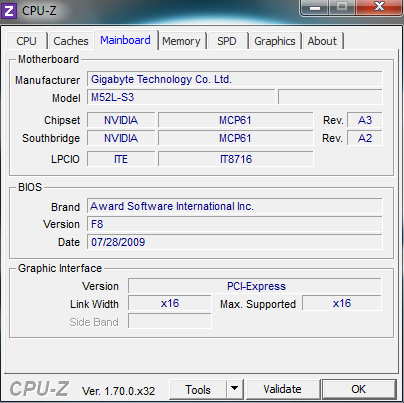This screenshot has height=403, width=404.
Task: Open the SPD tab
Action: [x=227, y=41]
